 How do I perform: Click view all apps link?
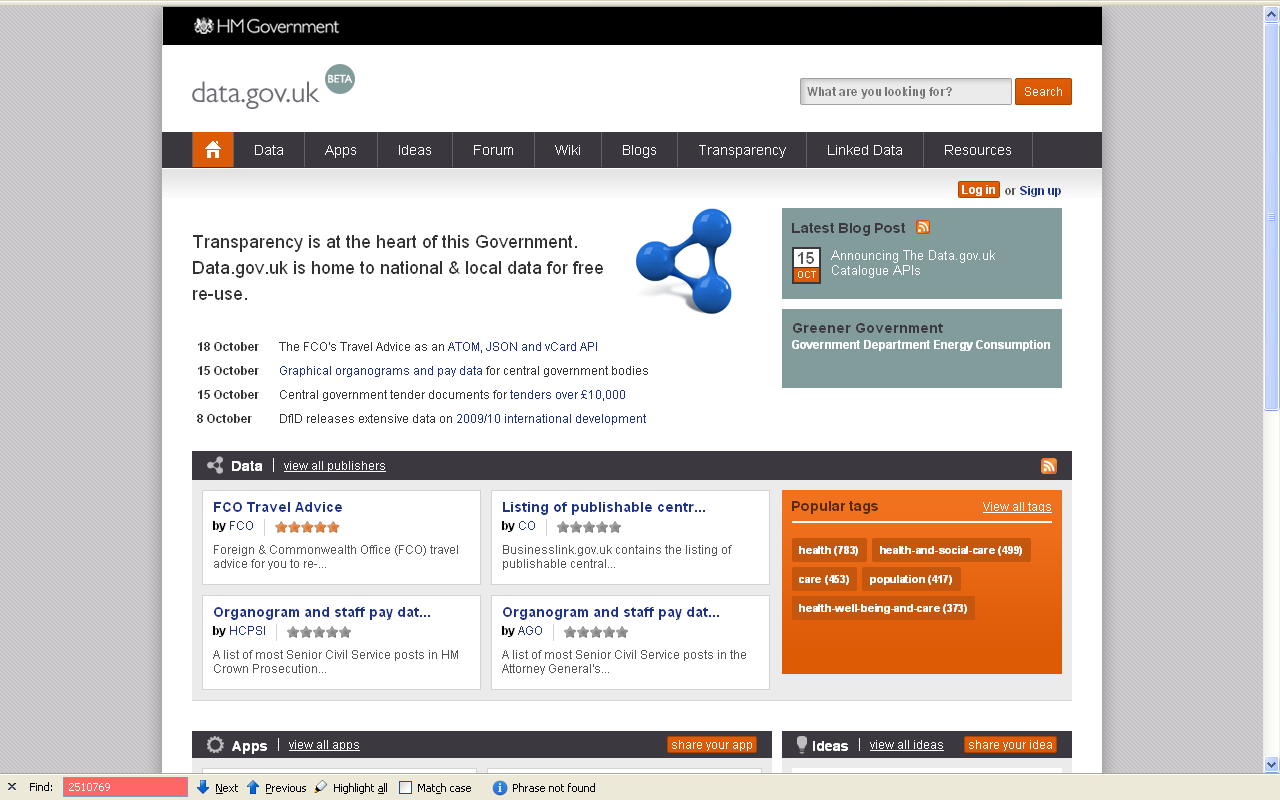coord(324,745)
